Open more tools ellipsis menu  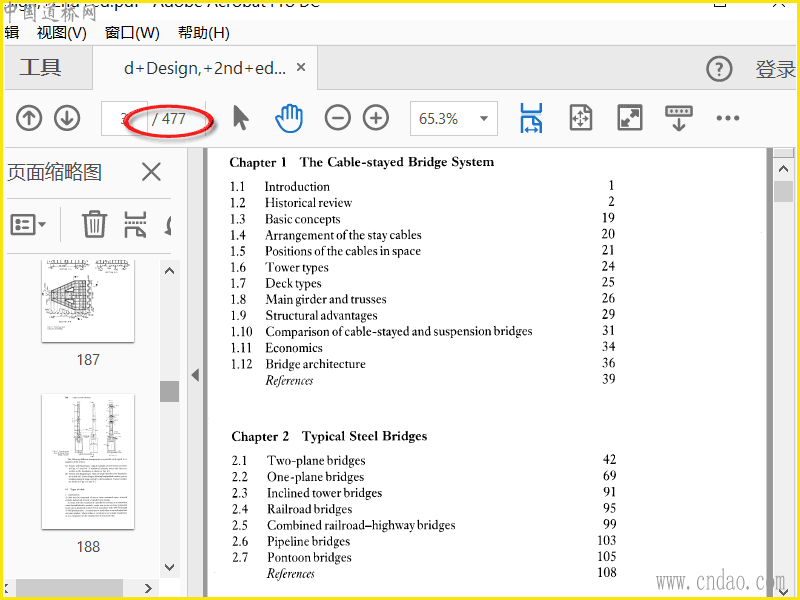728,118
